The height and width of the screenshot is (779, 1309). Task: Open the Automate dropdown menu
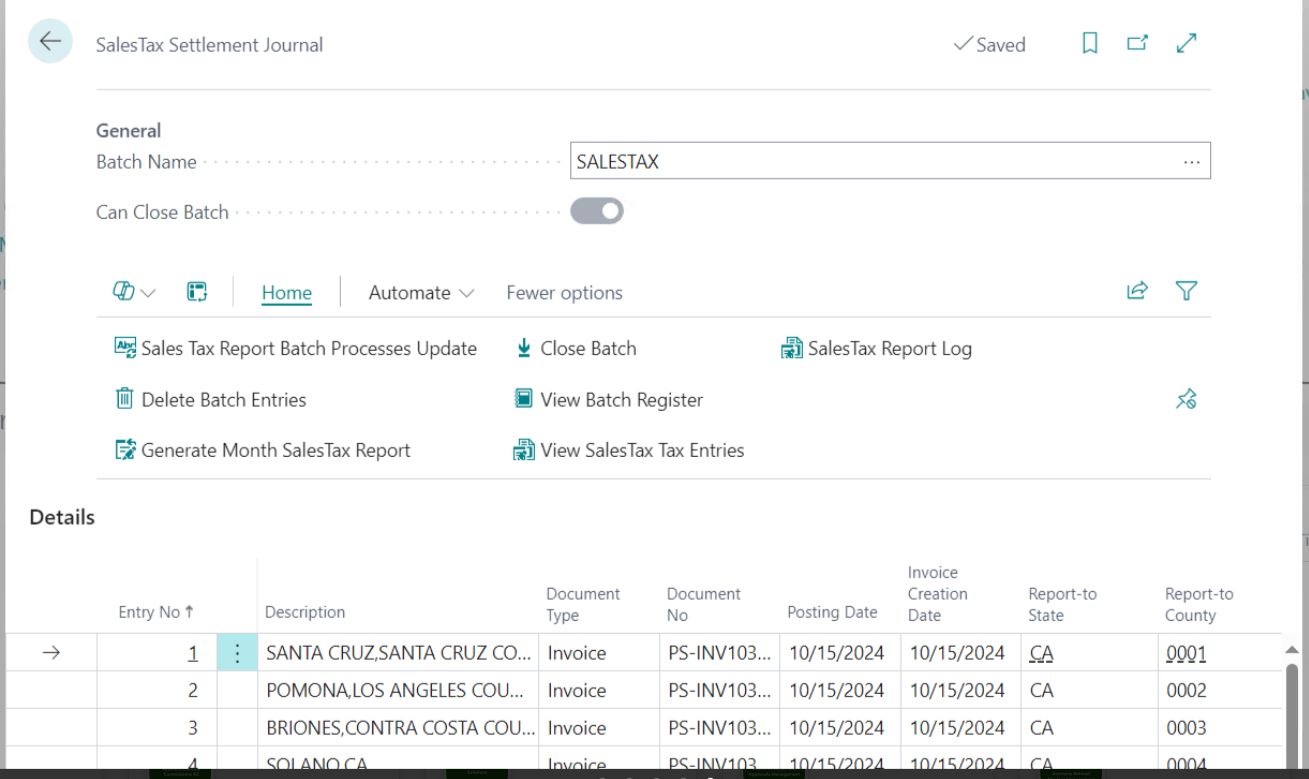point(420,292)
